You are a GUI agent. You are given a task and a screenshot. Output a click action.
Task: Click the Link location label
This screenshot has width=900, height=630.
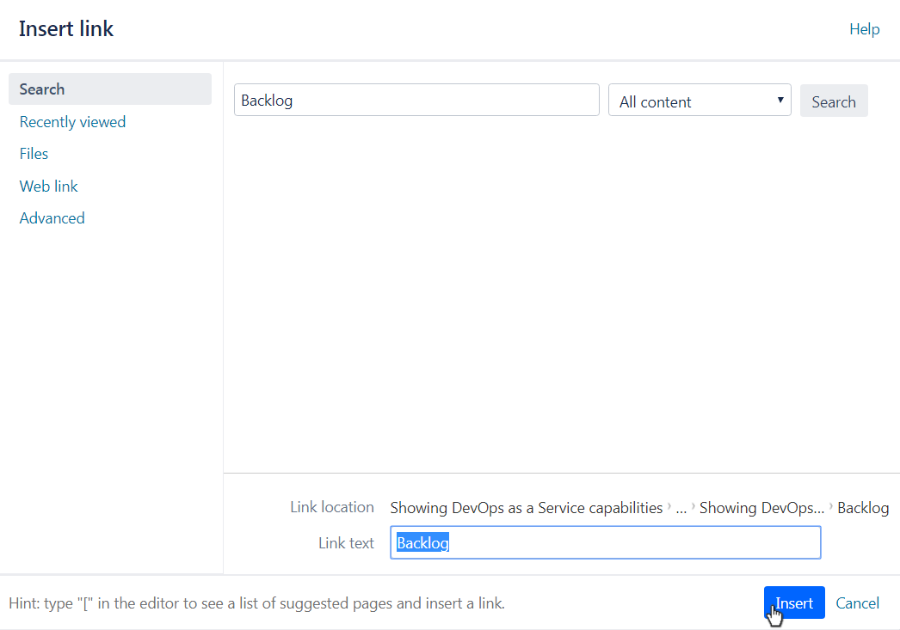(x=332, y=507)
